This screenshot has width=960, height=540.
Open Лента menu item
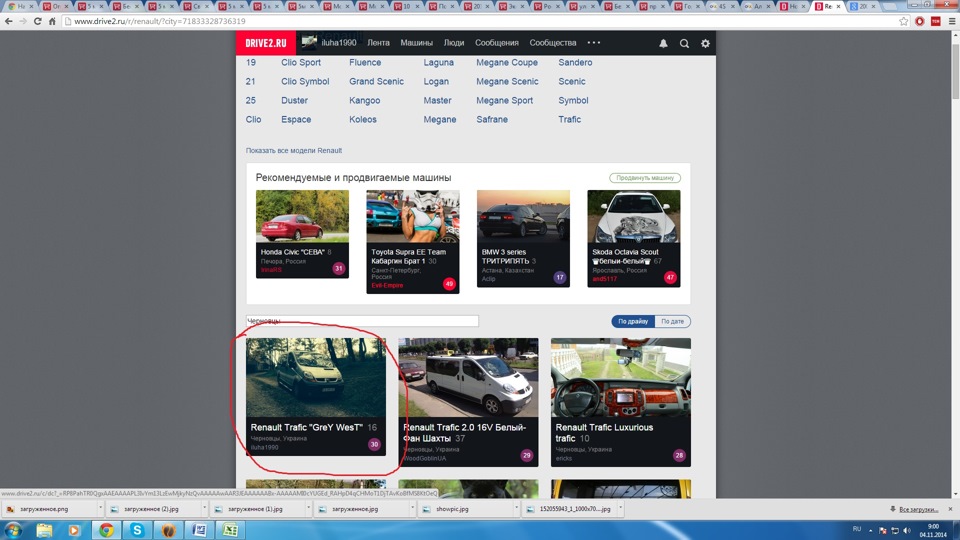coord(378,43)
